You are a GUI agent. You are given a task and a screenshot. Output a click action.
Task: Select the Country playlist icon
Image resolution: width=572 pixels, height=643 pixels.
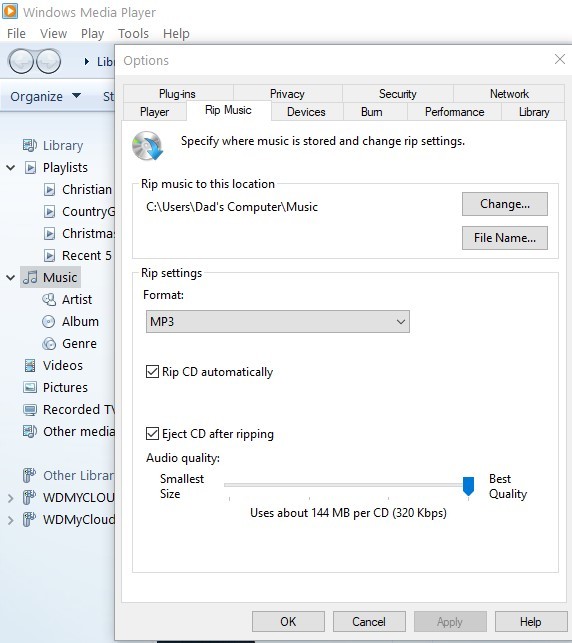49,212
